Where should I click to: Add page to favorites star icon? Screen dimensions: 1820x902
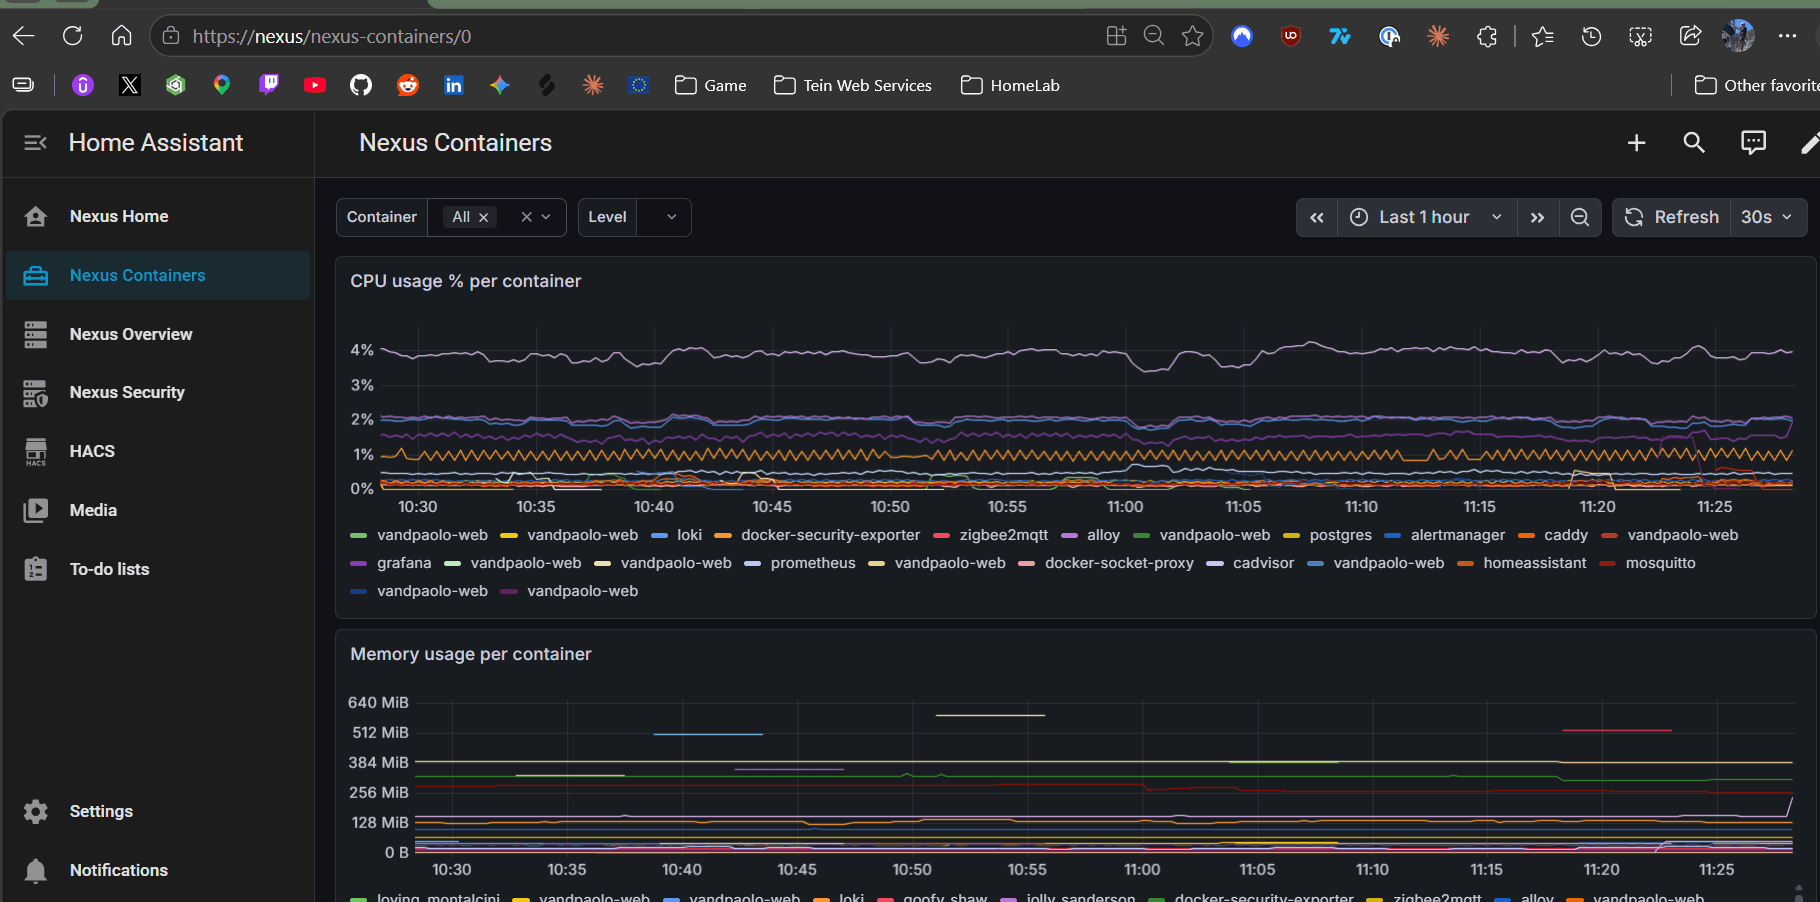(1192, 36)
